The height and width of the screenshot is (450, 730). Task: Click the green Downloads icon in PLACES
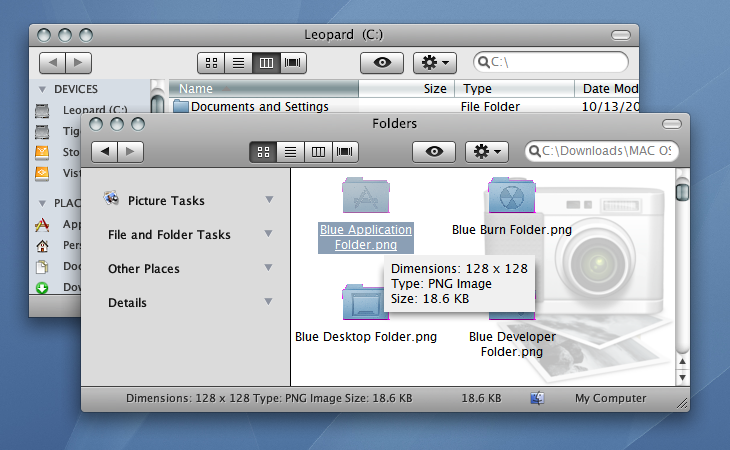click(42, 288)
